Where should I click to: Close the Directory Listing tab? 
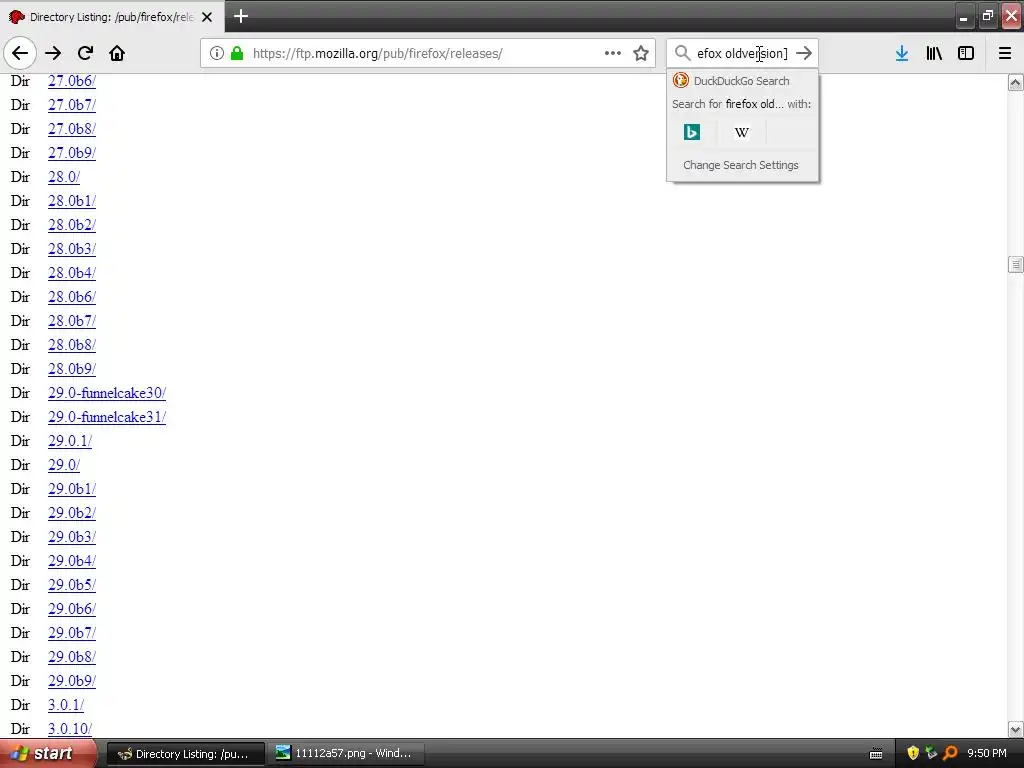(207, 17)
